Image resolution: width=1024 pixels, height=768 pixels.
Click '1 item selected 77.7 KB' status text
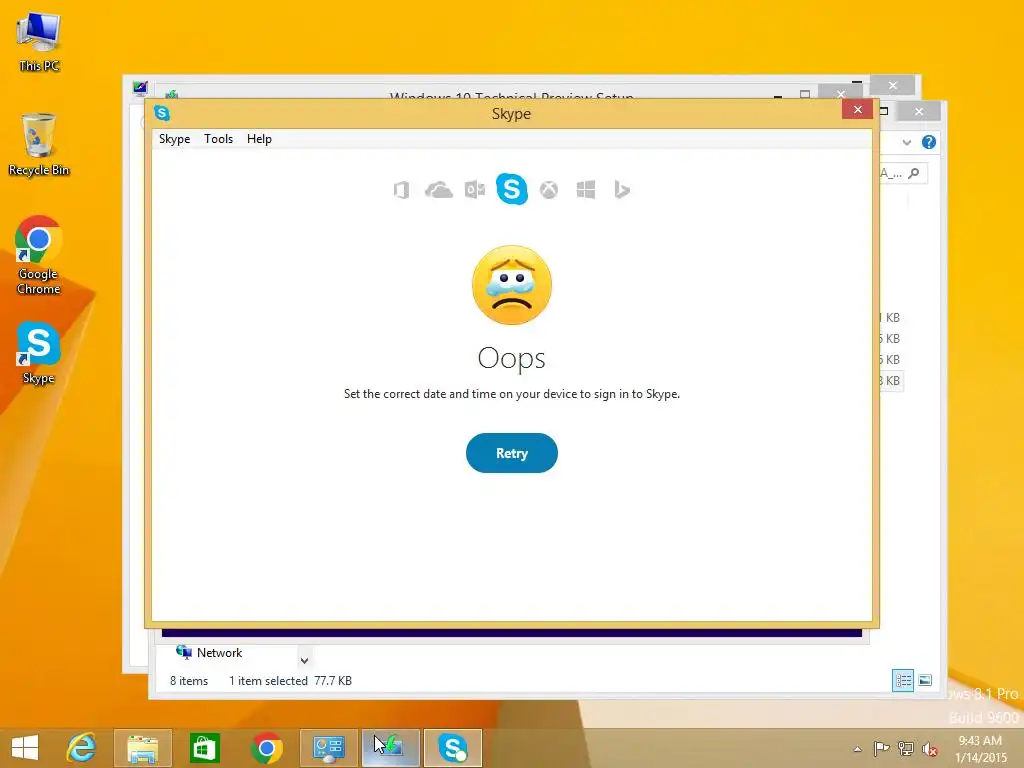[x=290, y=680]
